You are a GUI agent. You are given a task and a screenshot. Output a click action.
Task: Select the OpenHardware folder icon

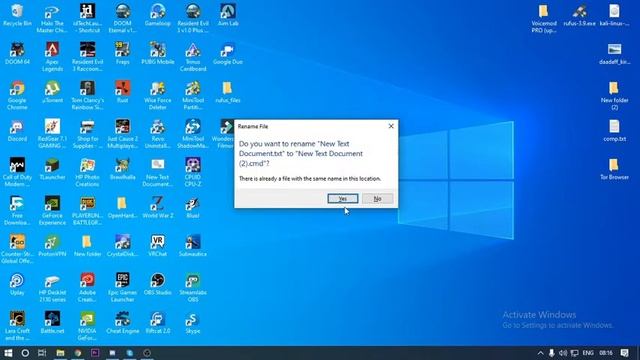click(x=122, y=207)
